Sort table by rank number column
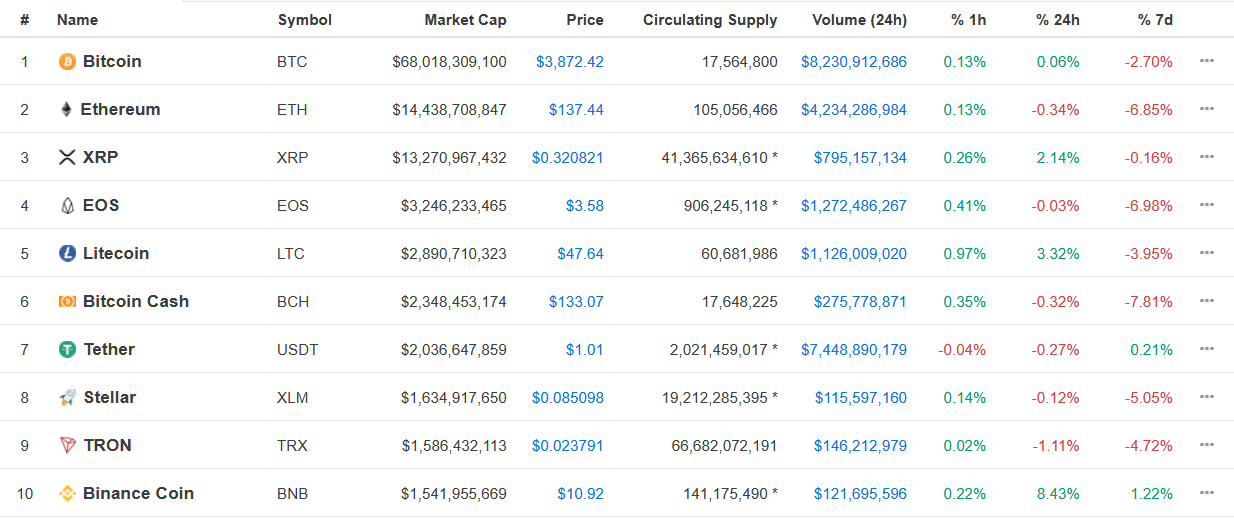The width and height of the screenshot is (1234, 518). (x=24, y=20)
